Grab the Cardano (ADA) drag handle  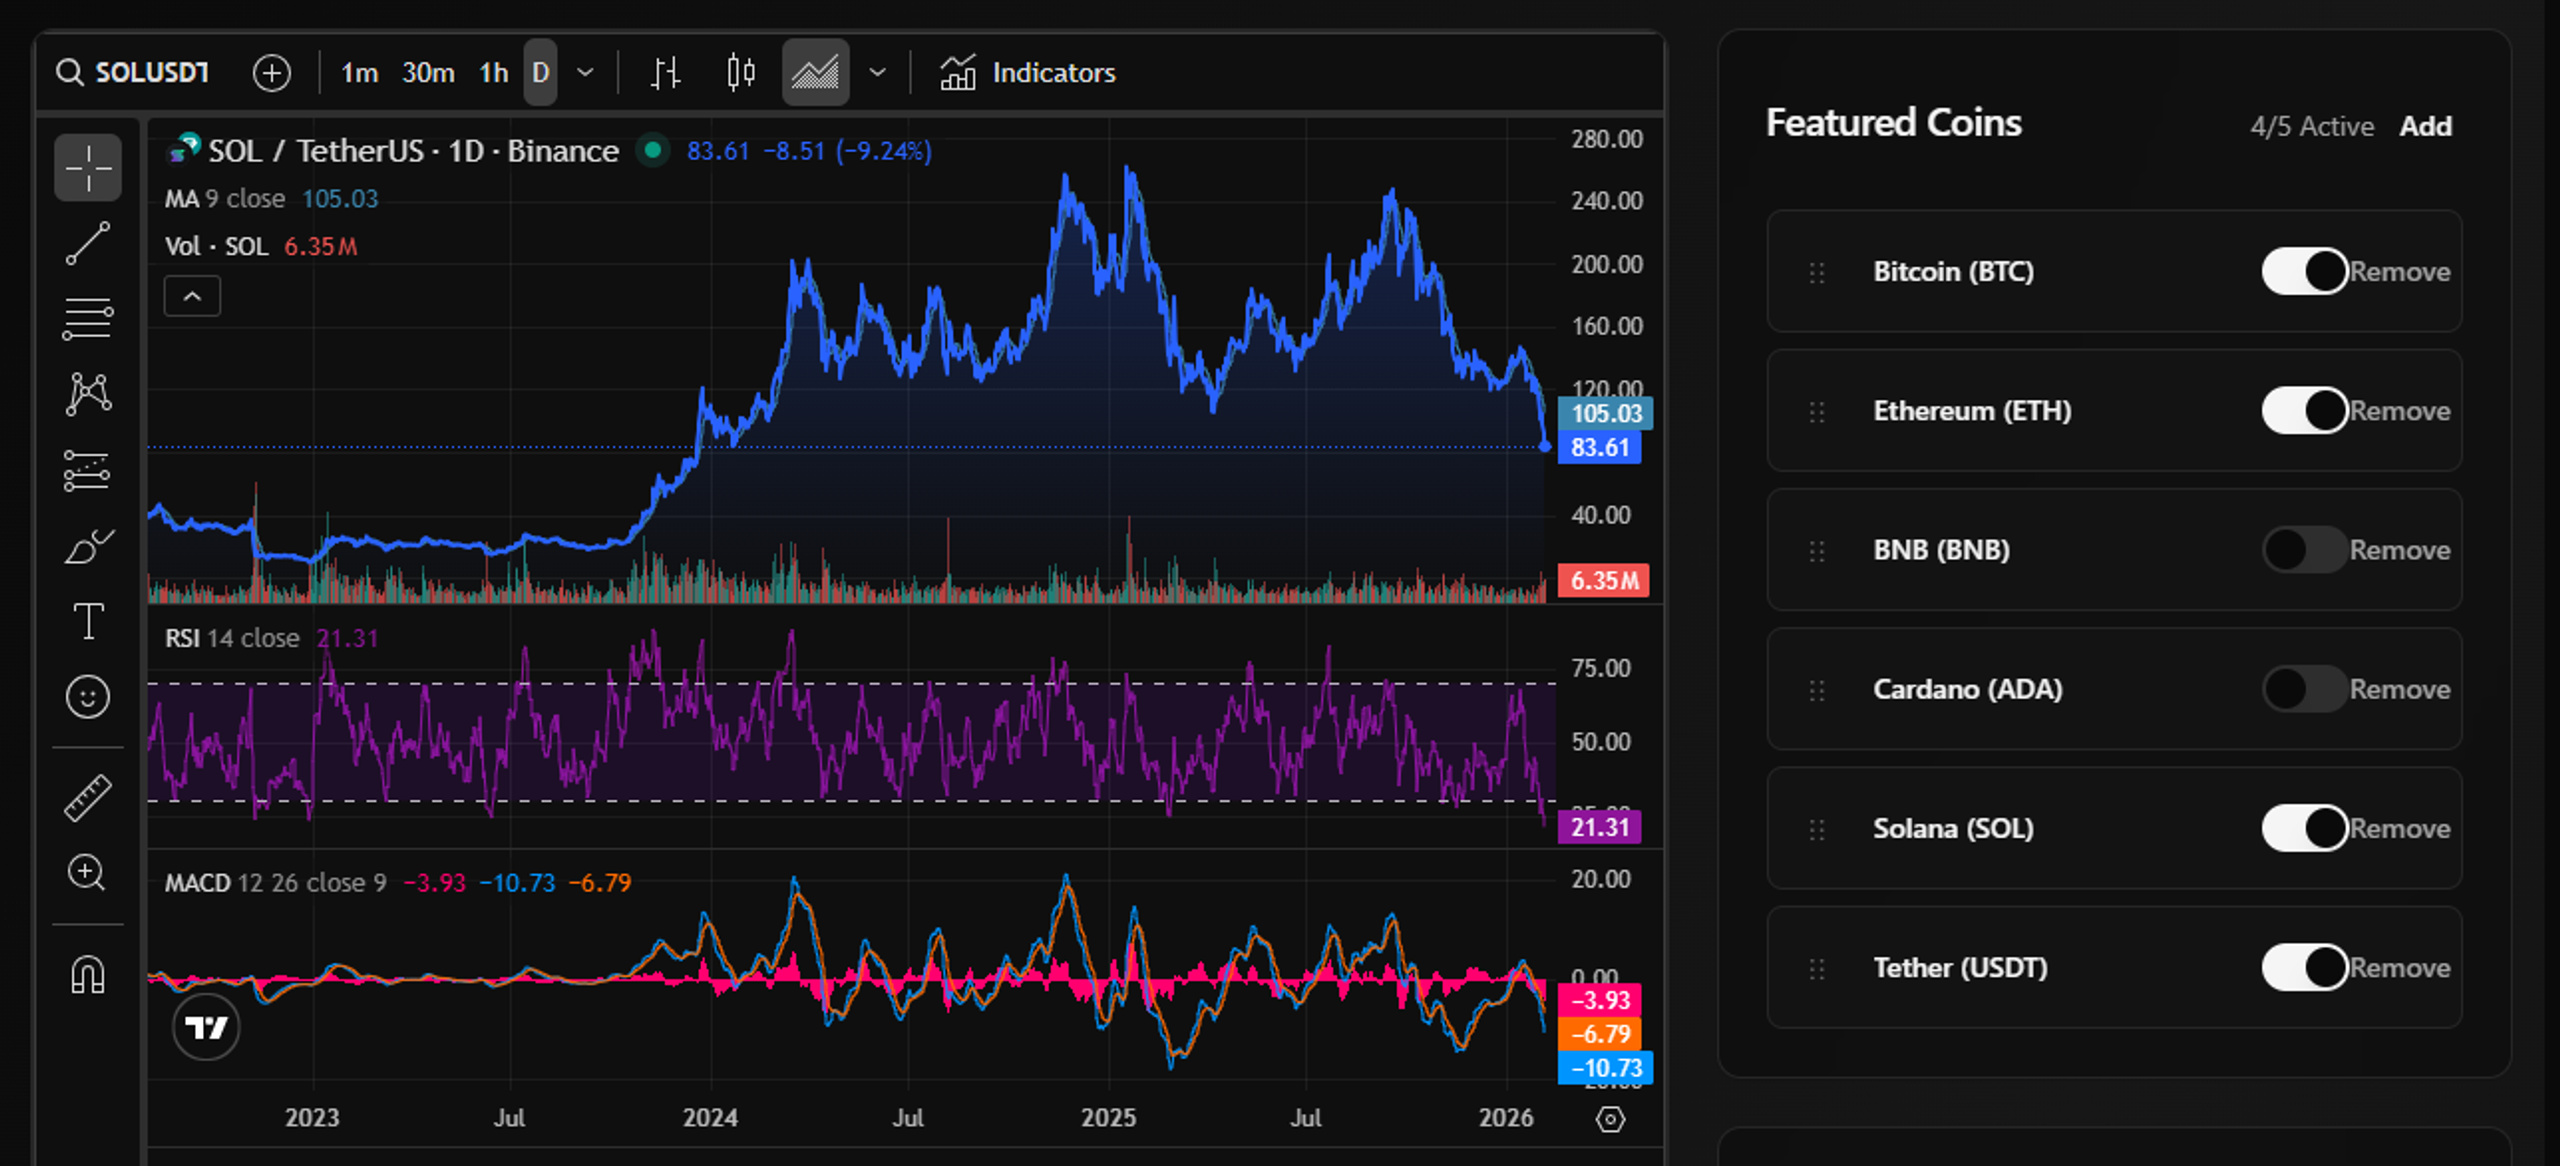click(x=1817, y=690)
